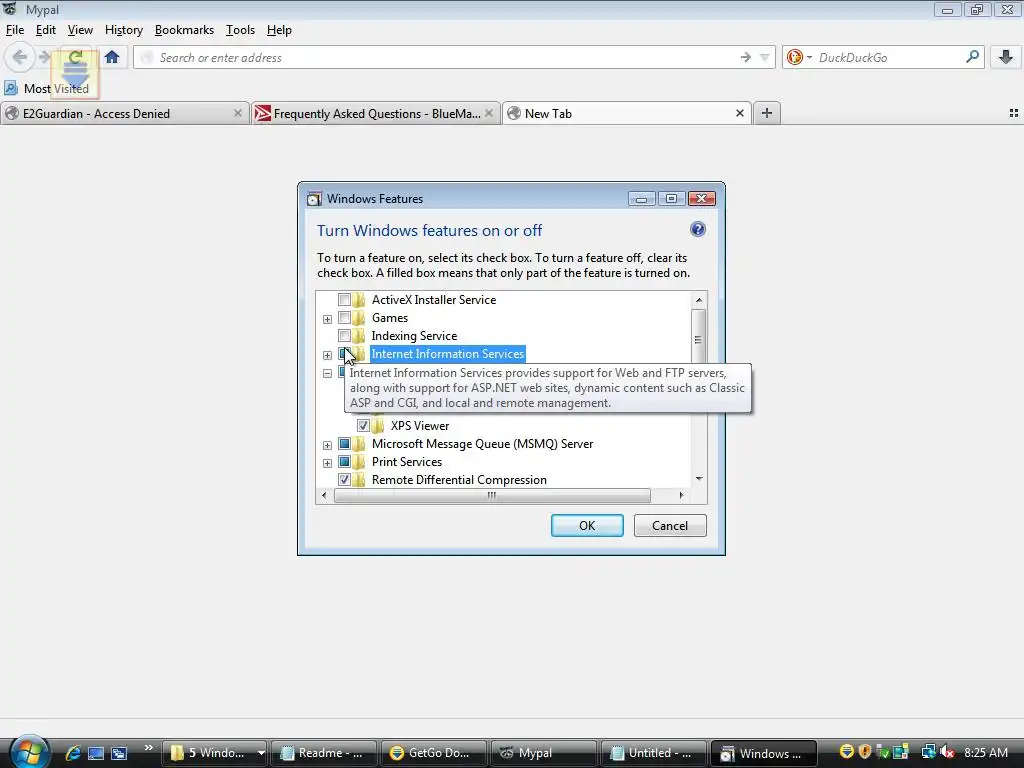Expand the Internet Information Services node
Viewport: 1024px width, 768px height.
[x=327, y=355]
